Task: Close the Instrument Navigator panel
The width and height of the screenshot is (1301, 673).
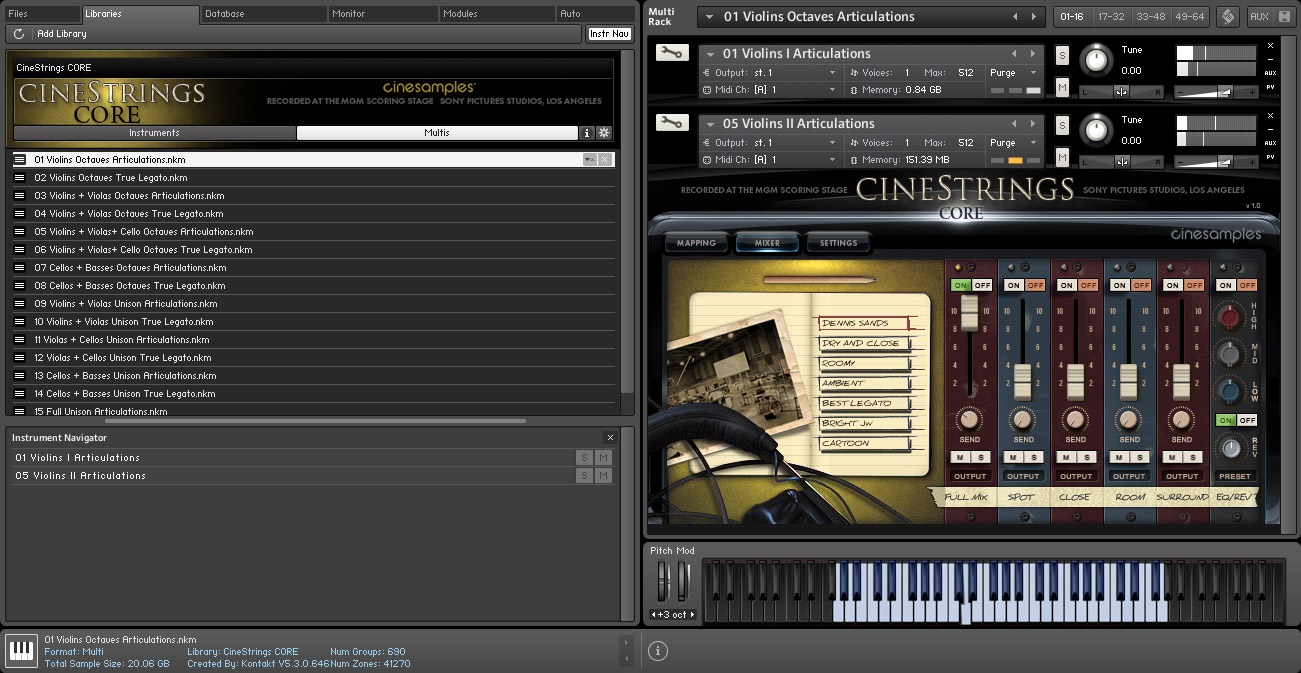Action: point(610,438)
